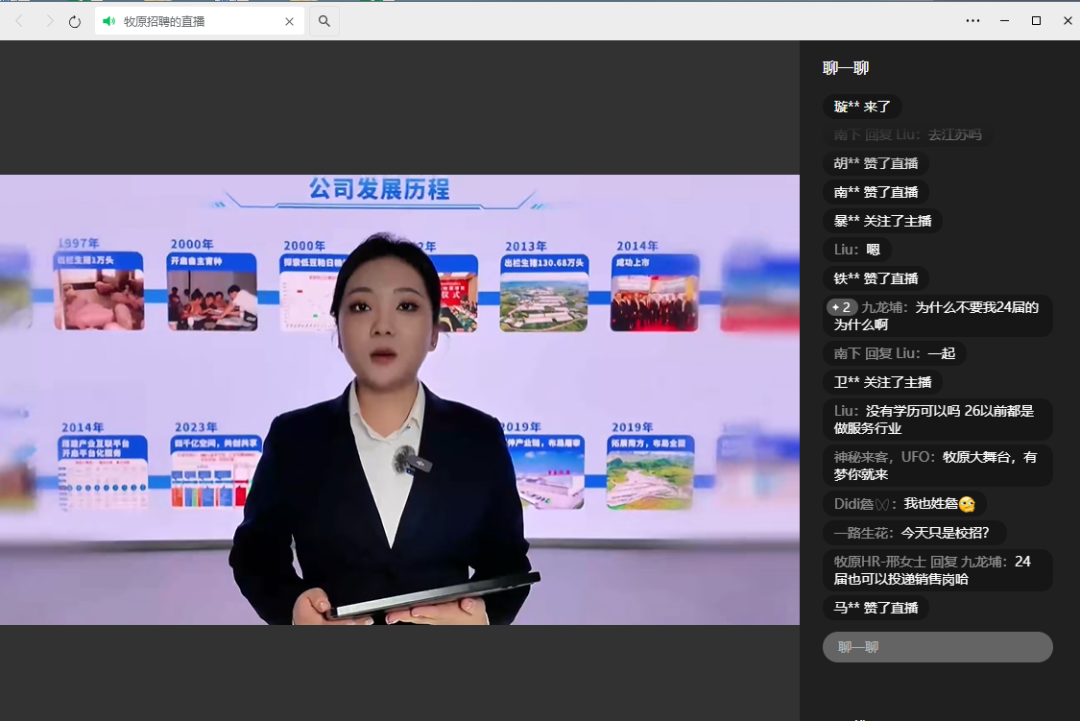Click the green speaker icon on tab
Image resolution: width=1080 pixels, height=721 pixels.
(x=109, y=21)
